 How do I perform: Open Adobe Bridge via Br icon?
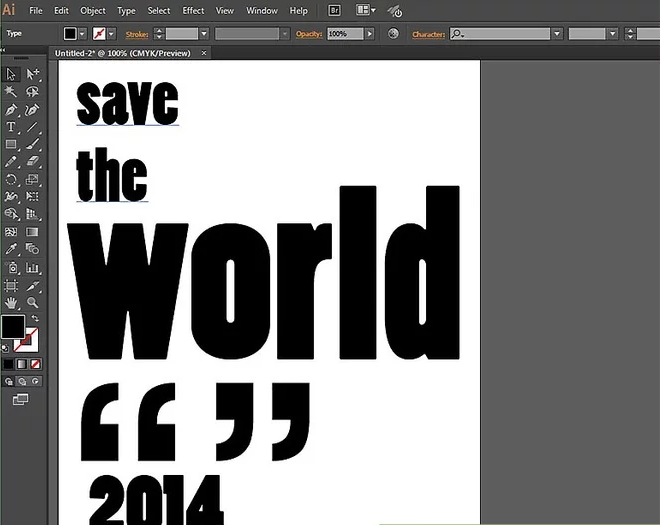[x=334, y=11]
